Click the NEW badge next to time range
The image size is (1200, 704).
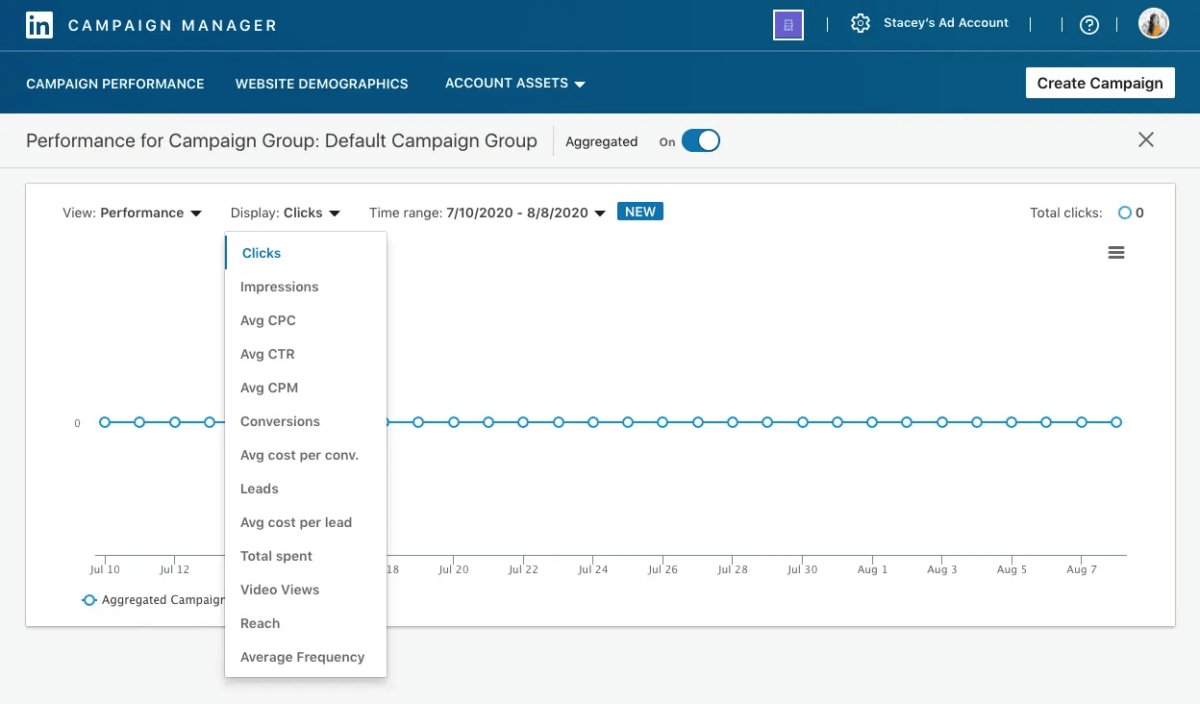click(640, 211)
